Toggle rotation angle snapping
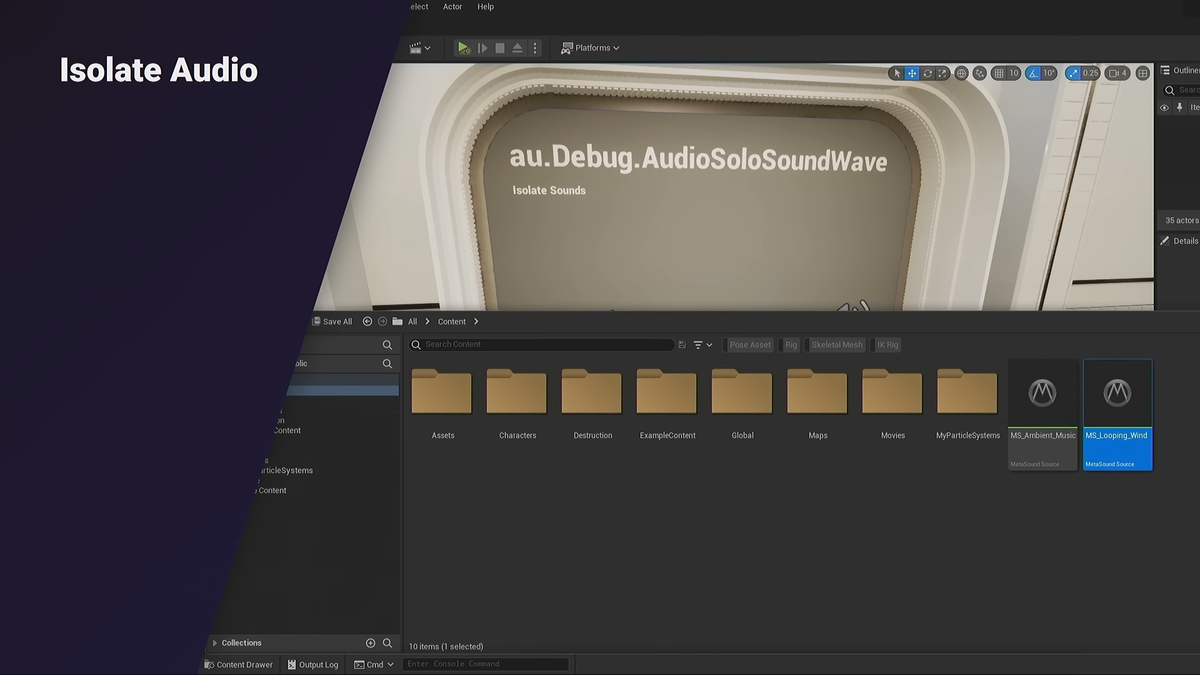 [x=1032, y=73]
